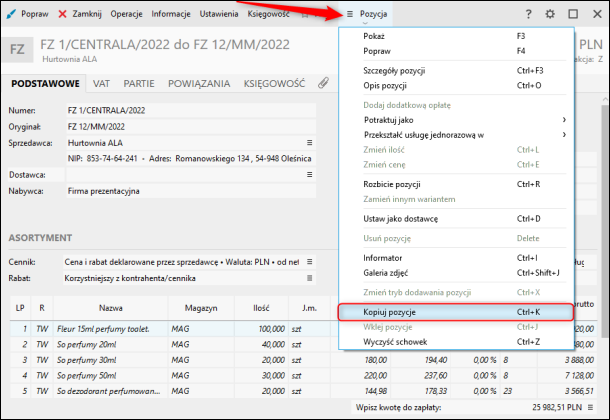Select row So dezodorant perfumowan...

pos(303,391)
